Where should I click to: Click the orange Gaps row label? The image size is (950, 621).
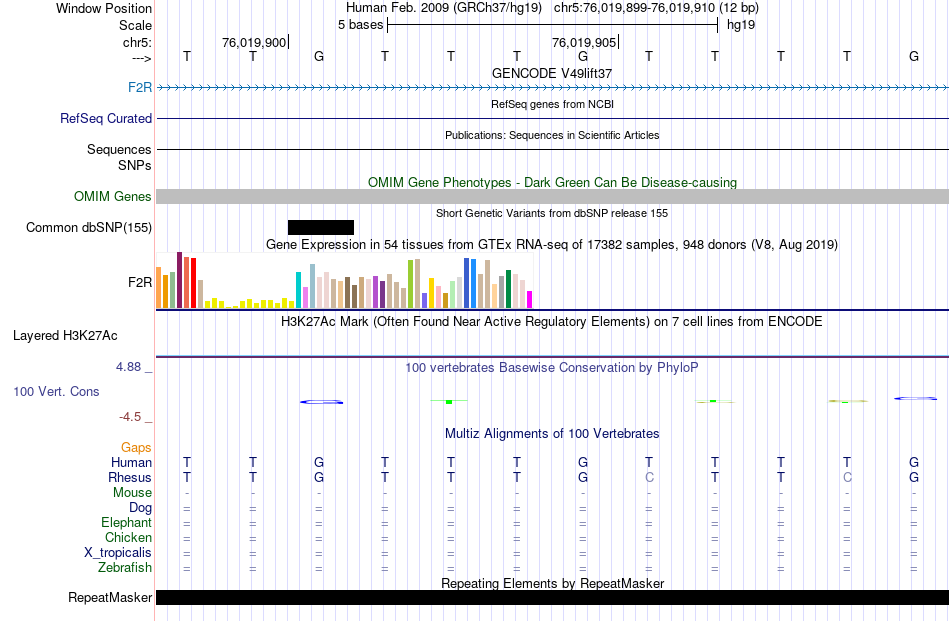pos(136,447)
